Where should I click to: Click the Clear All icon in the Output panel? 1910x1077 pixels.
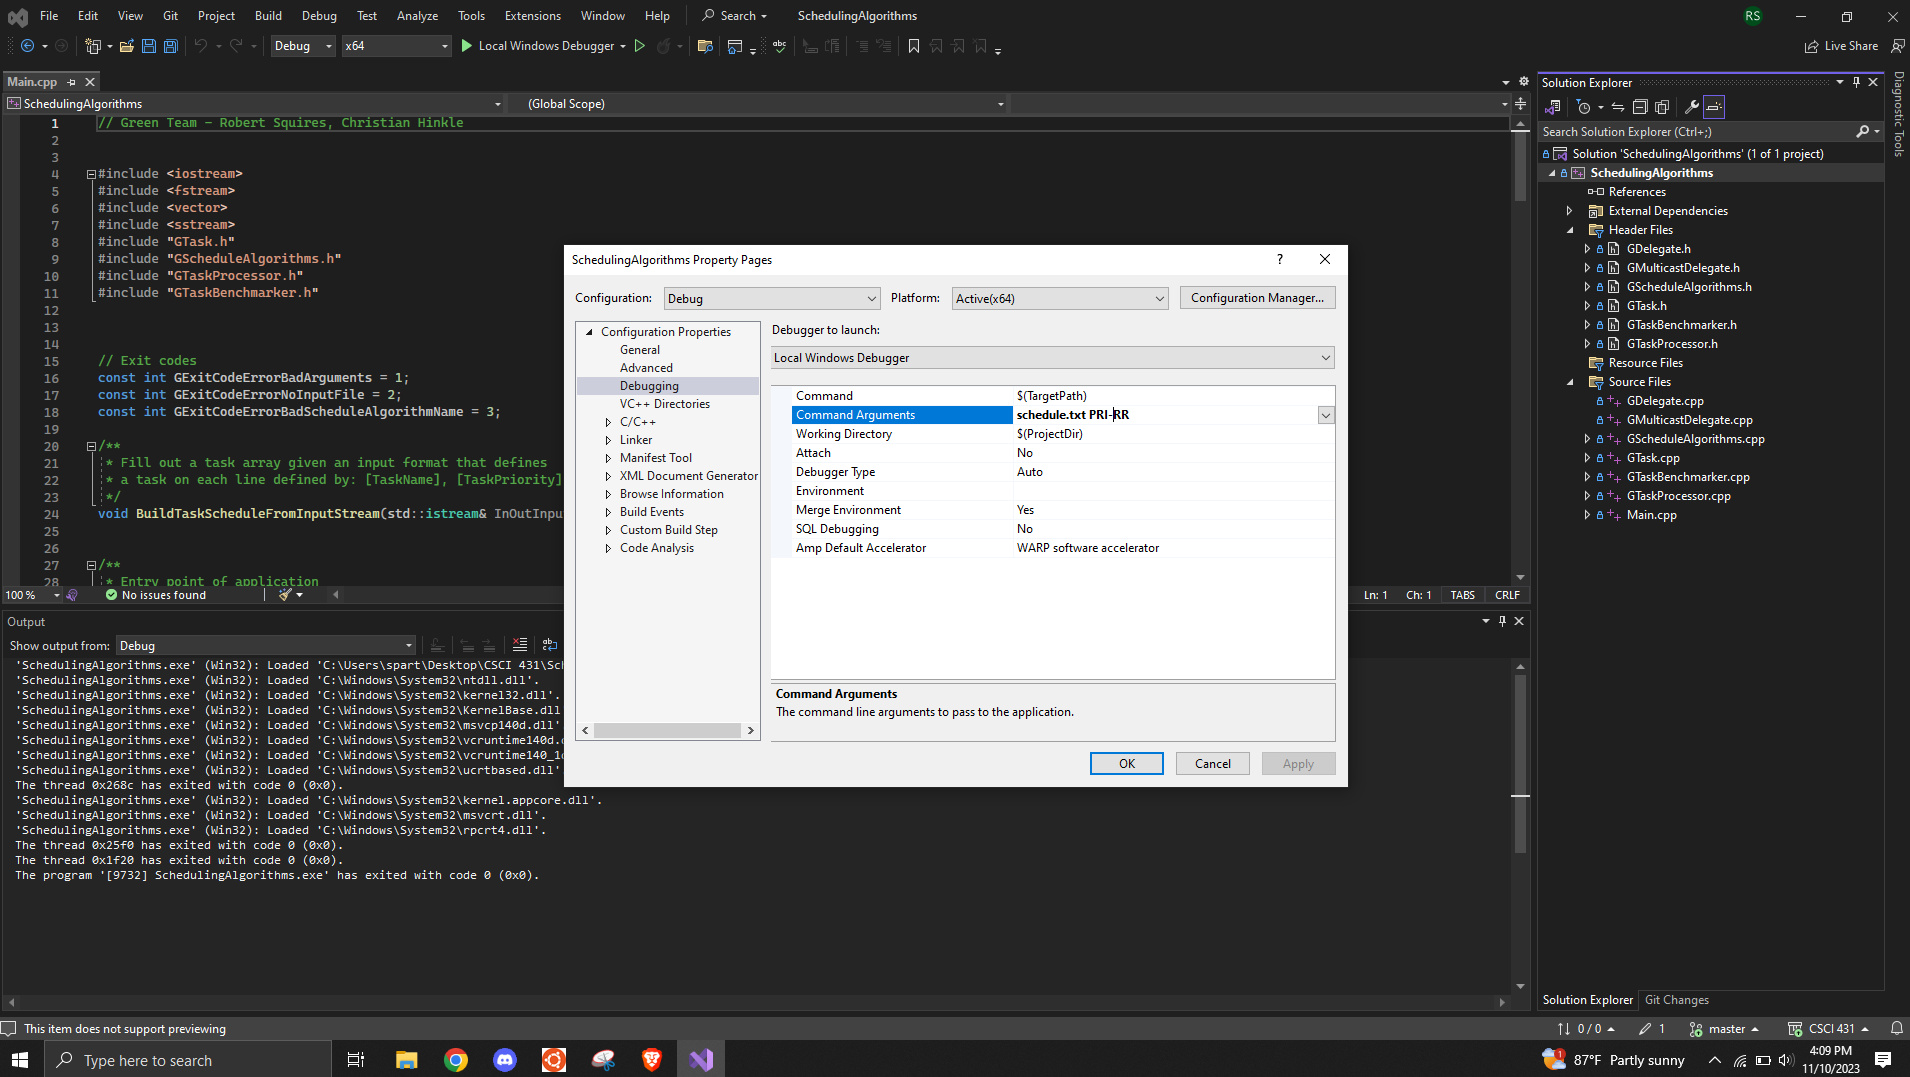coord(520,645)
